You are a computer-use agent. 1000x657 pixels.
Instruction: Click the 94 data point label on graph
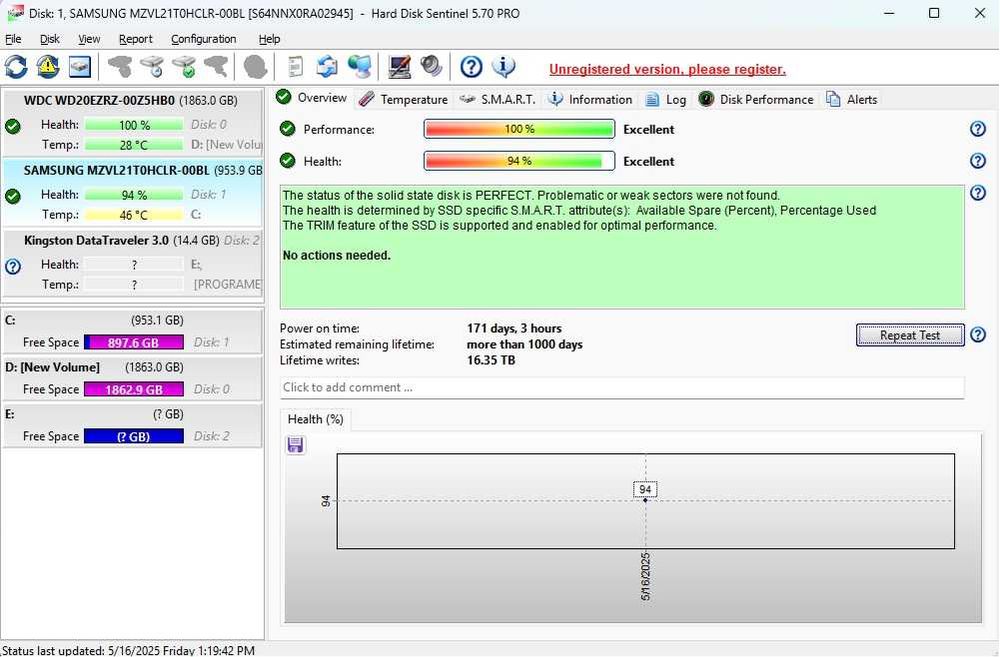pyautogui.click(x=645, y=489)
